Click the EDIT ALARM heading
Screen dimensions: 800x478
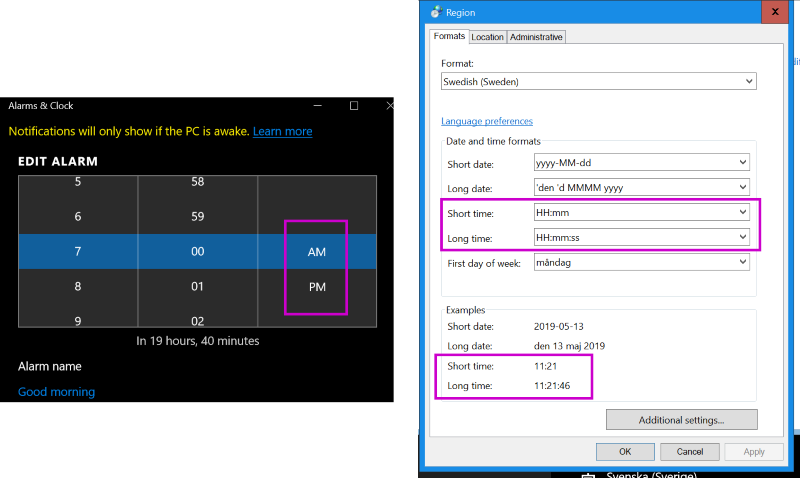point(58,162)
